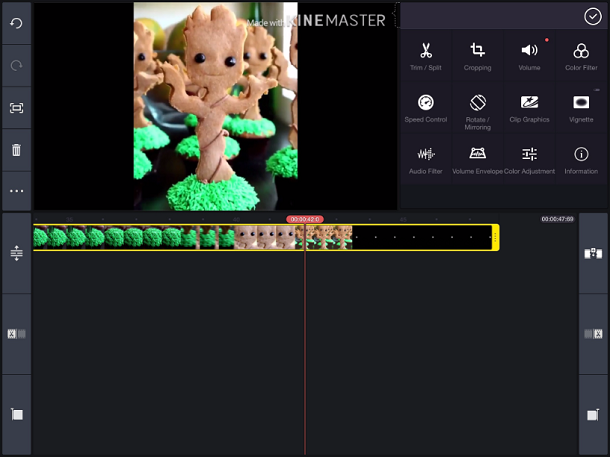This screenshot has width=610, height=457.
Task: Open the Volume speaker control
Action: click(x=529, y=56)
